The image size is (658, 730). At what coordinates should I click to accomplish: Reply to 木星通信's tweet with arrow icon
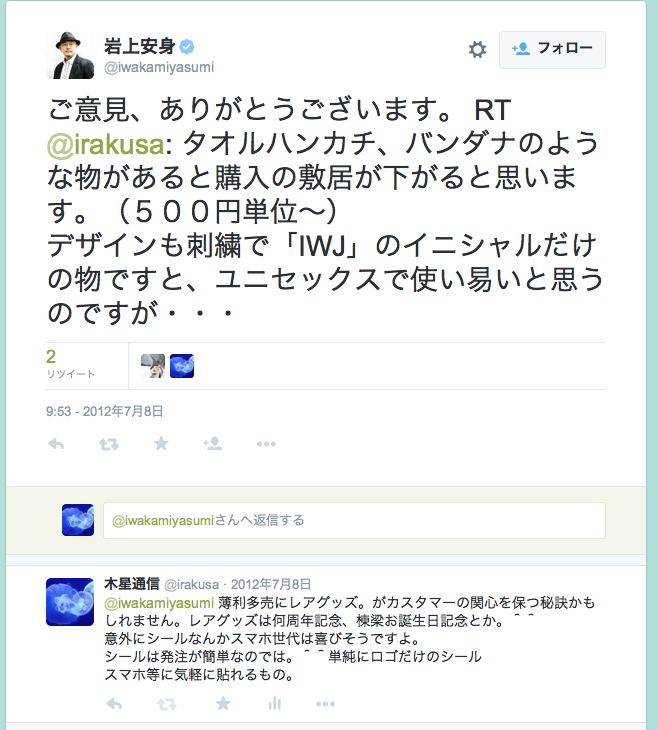[114, 703]
